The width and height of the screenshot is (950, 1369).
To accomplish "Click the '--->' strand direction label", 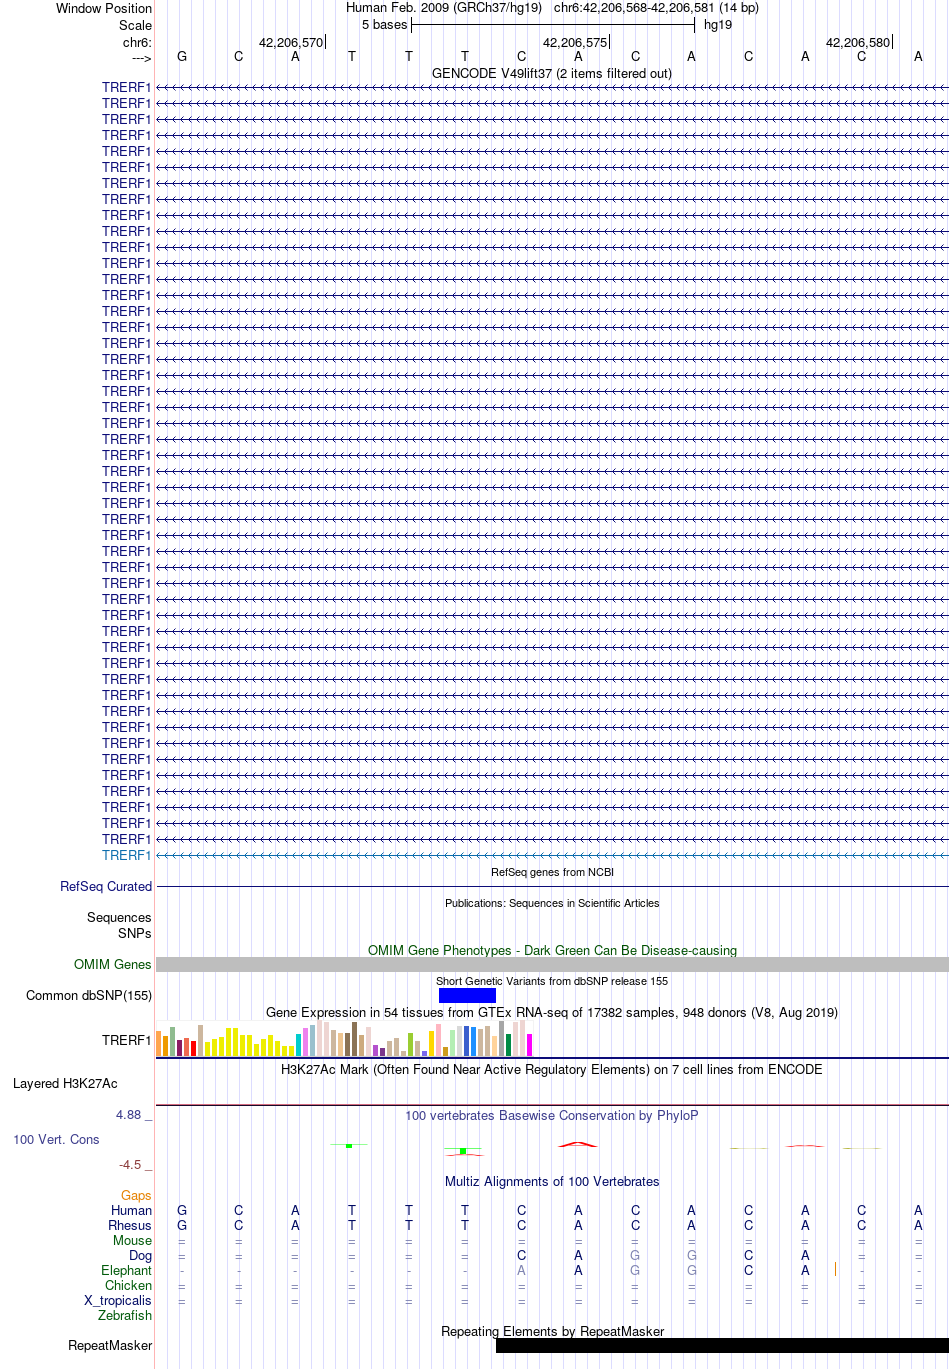I will pos(141,58).
